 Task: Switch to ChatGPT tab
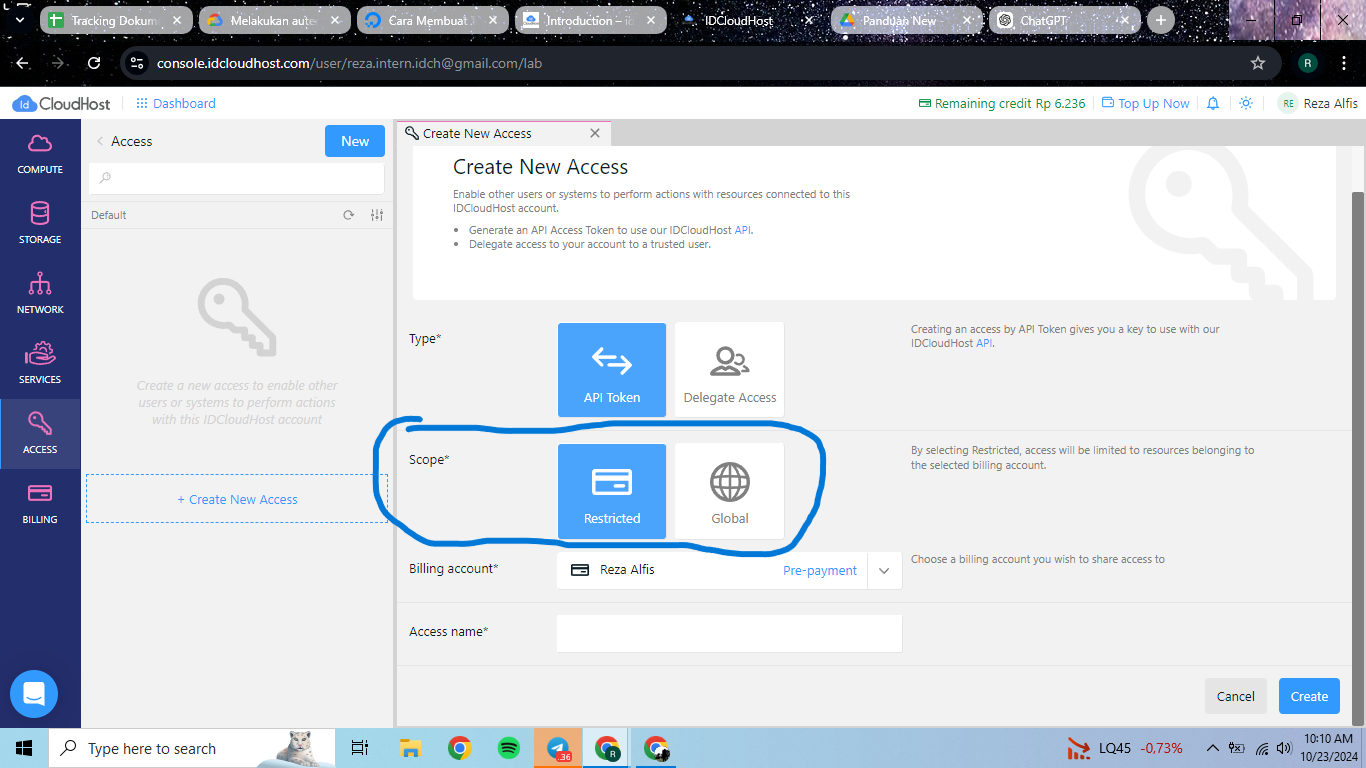1066,20
